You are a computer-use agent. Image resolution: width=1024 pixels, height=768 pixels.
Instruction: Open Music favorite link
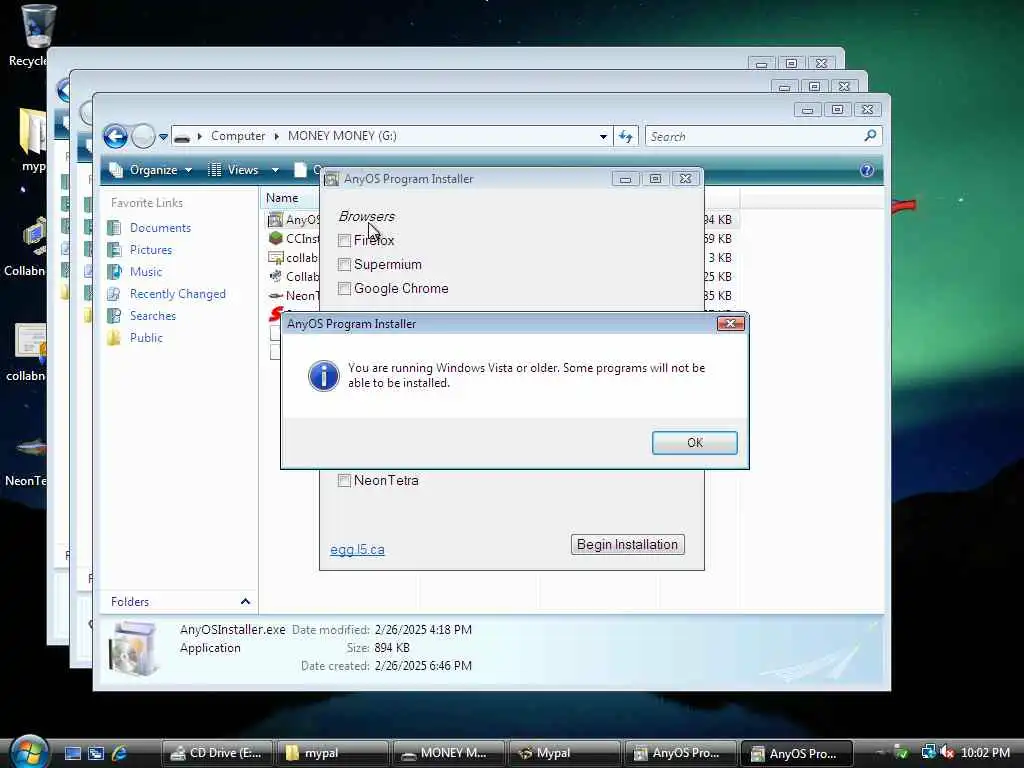[146, 272]
